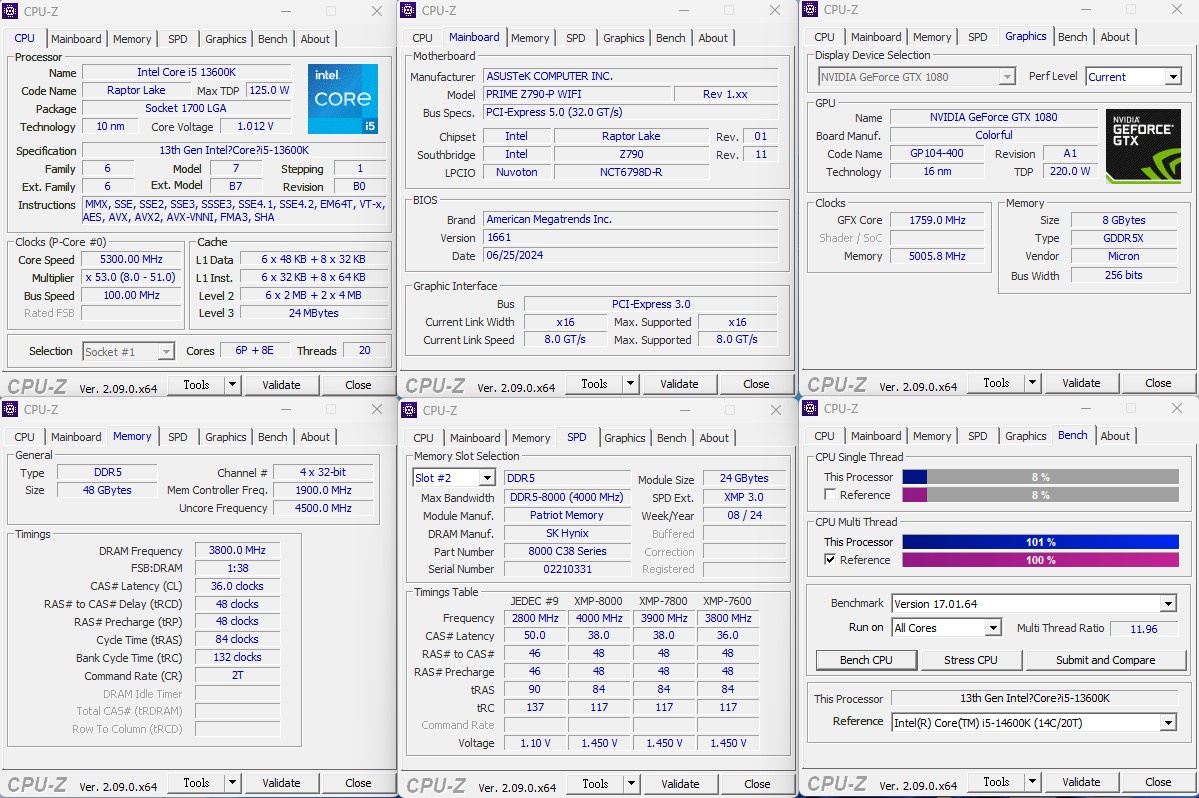This screenshot has height=798, width=1199.
Task: Click the CAS# Latency value 36.0 clocks
Action: pos(237,586)
